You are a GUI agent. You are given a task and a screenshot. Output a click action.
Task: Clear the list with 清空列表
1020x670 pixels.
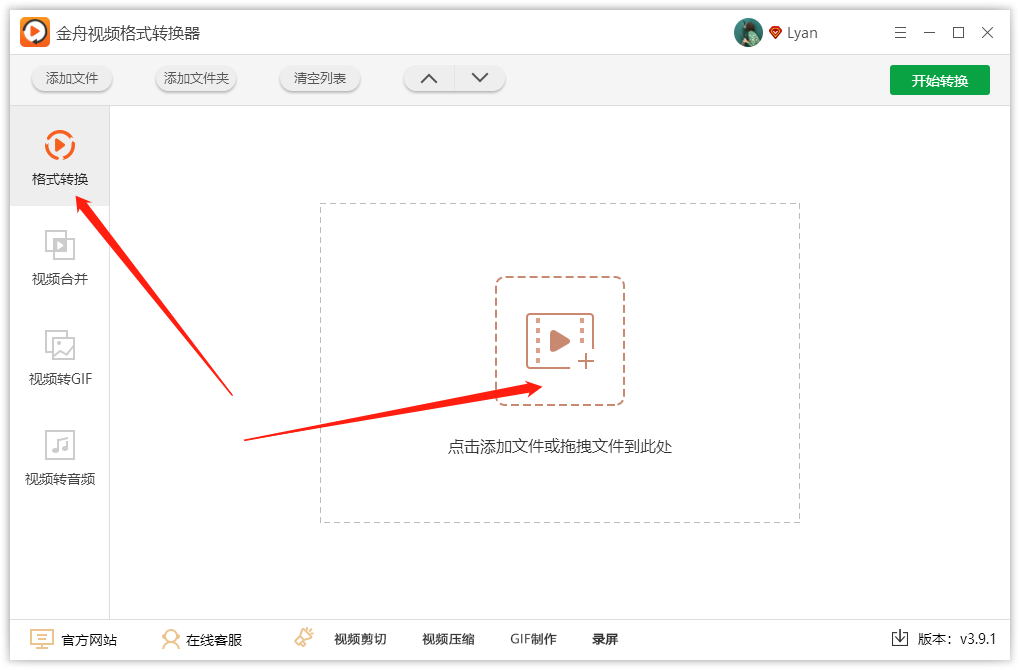(x=319, y=78)
